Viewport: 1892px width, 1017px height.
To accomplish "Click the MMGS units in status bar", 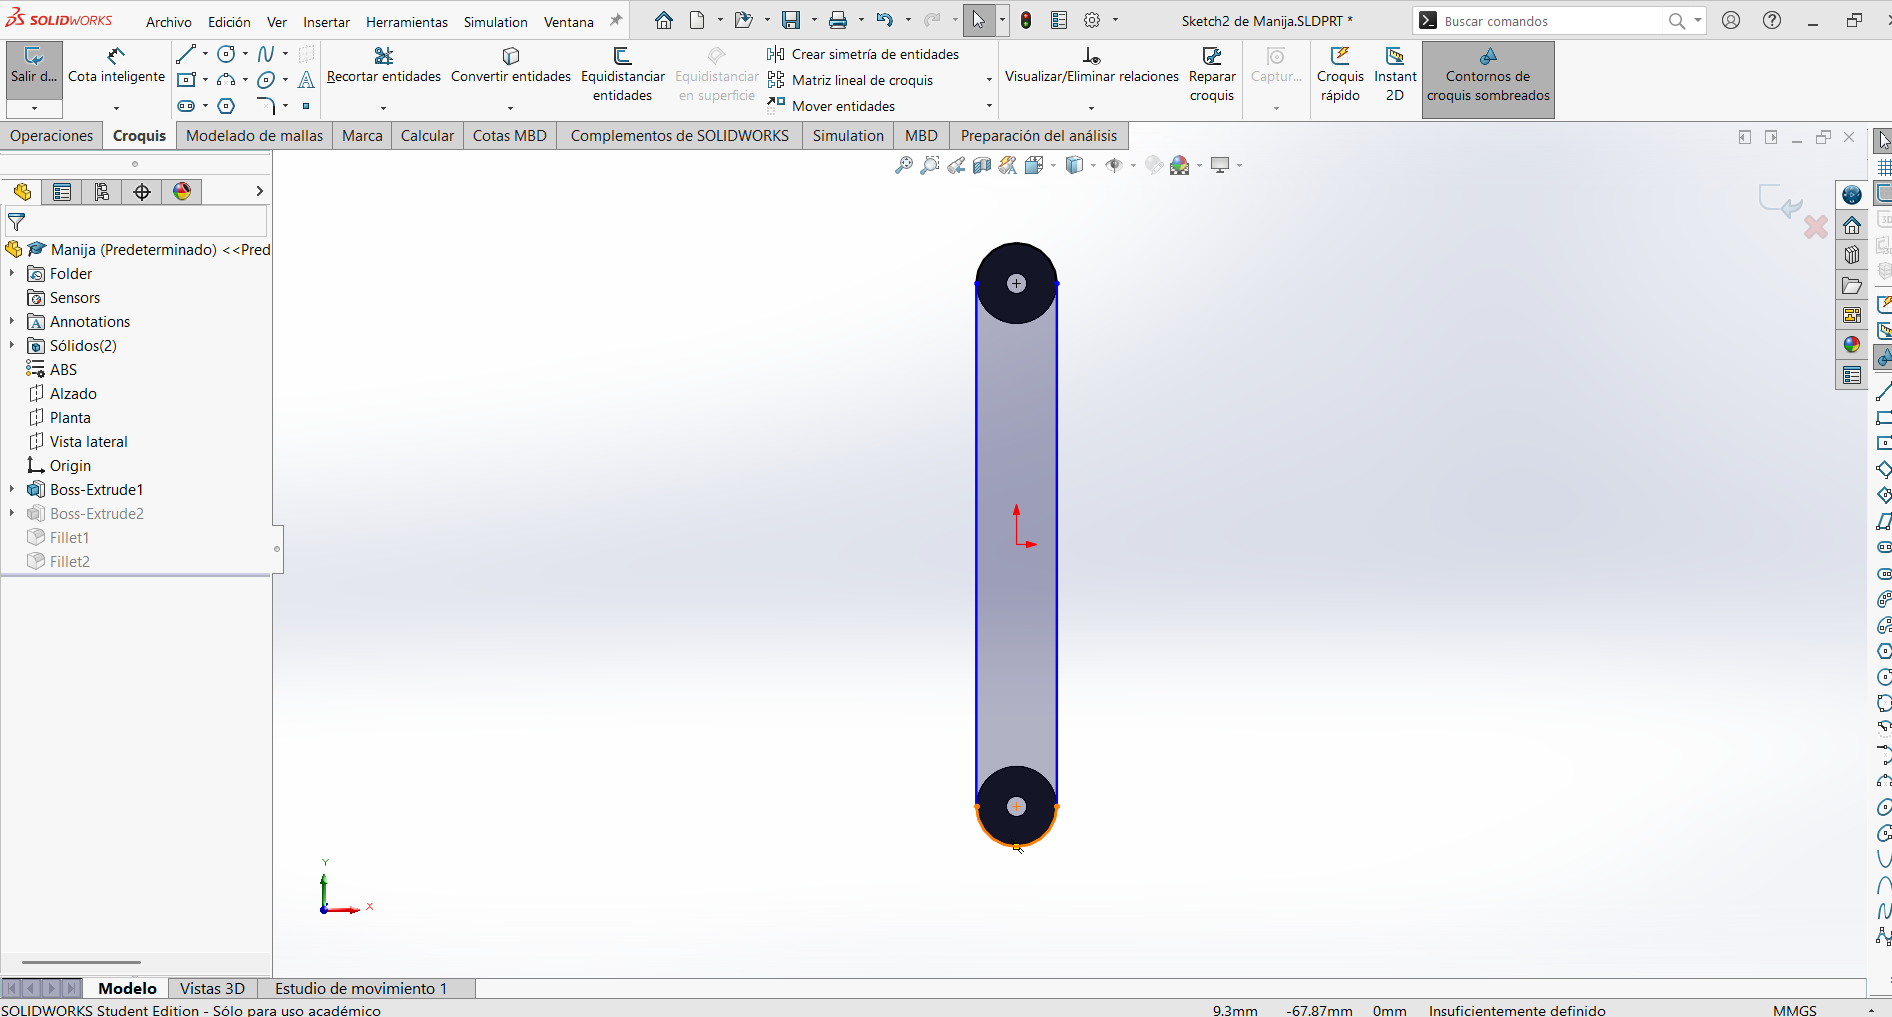I will point(1794,1010).
